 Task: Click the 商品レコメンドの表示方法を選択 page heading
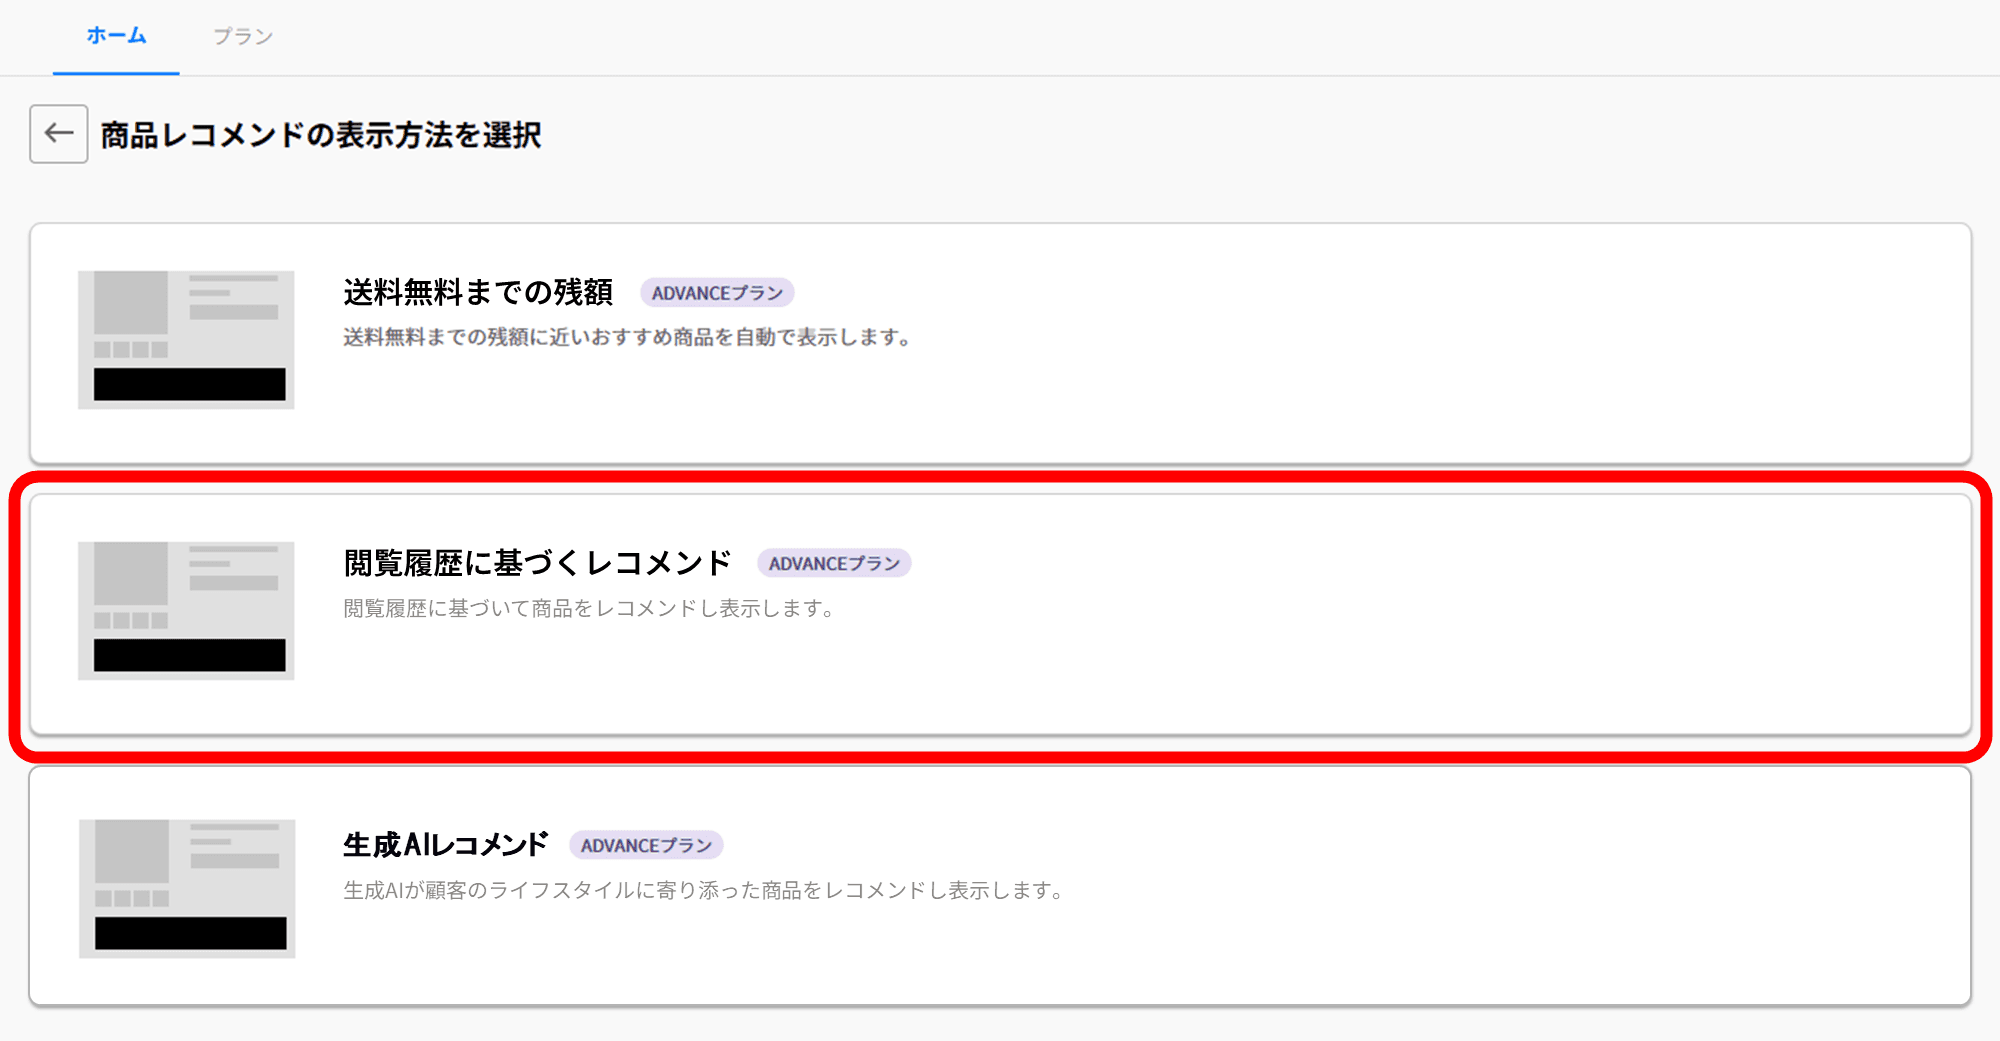[x=320, y=135]
